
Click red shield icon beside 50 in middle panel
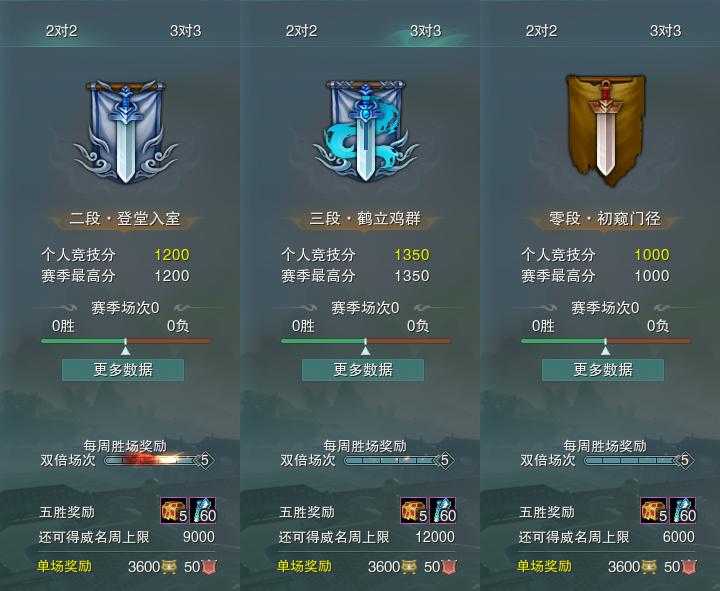450,567
